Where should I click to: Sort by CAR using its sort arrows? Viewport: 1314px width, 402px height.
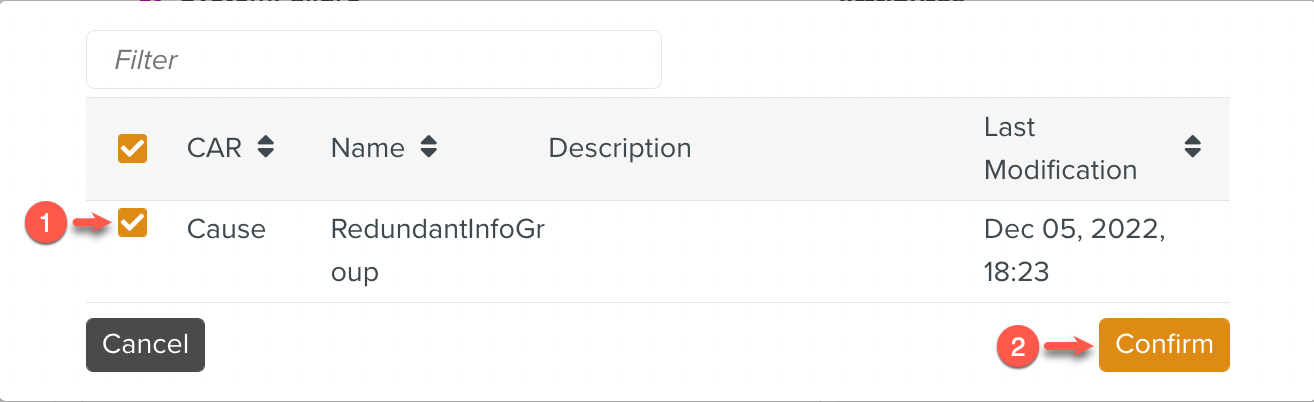coord(265,148)
